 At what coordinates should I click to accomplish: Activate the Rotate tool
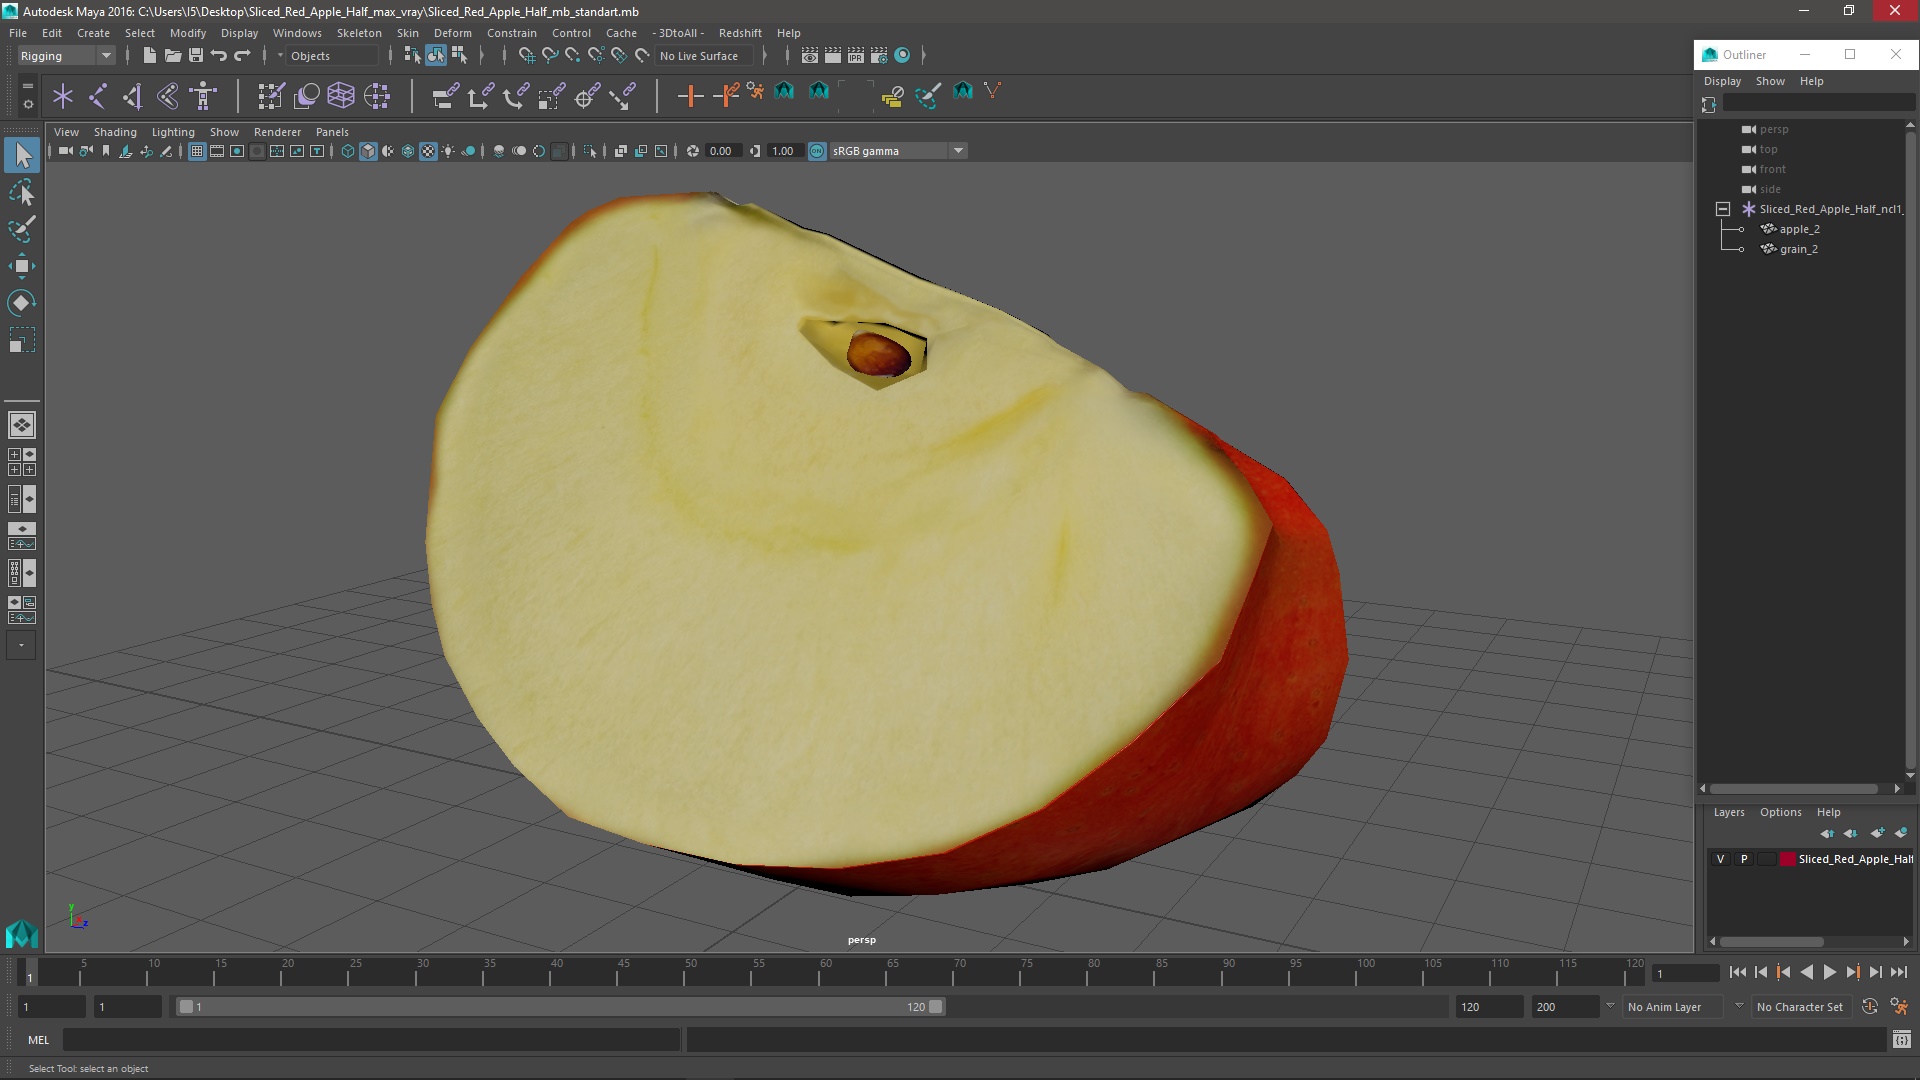(21, 303)
